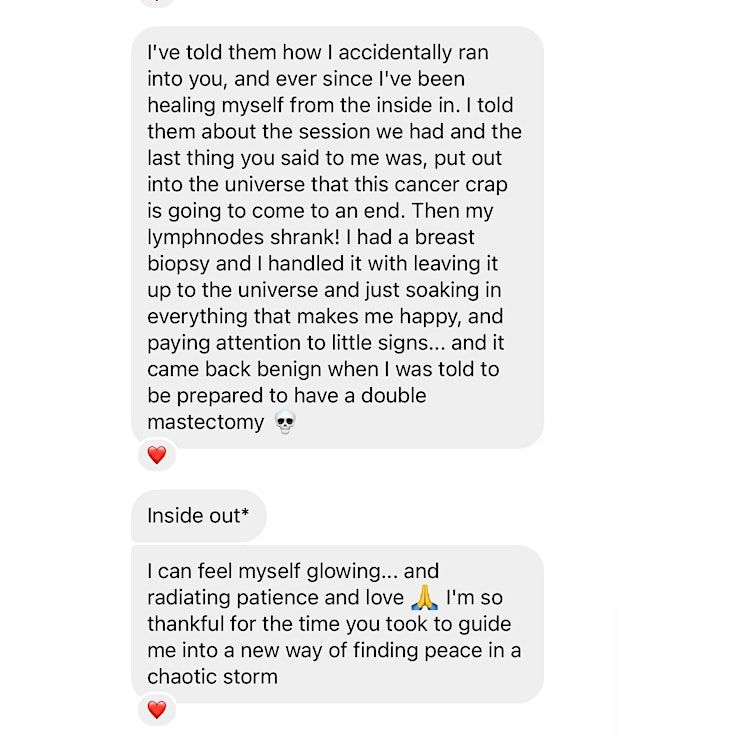The image size is (740, 740).
Task: Click the skull emoji after the word mastectomy
Action: pyautogui.click(x=285, y=422)
